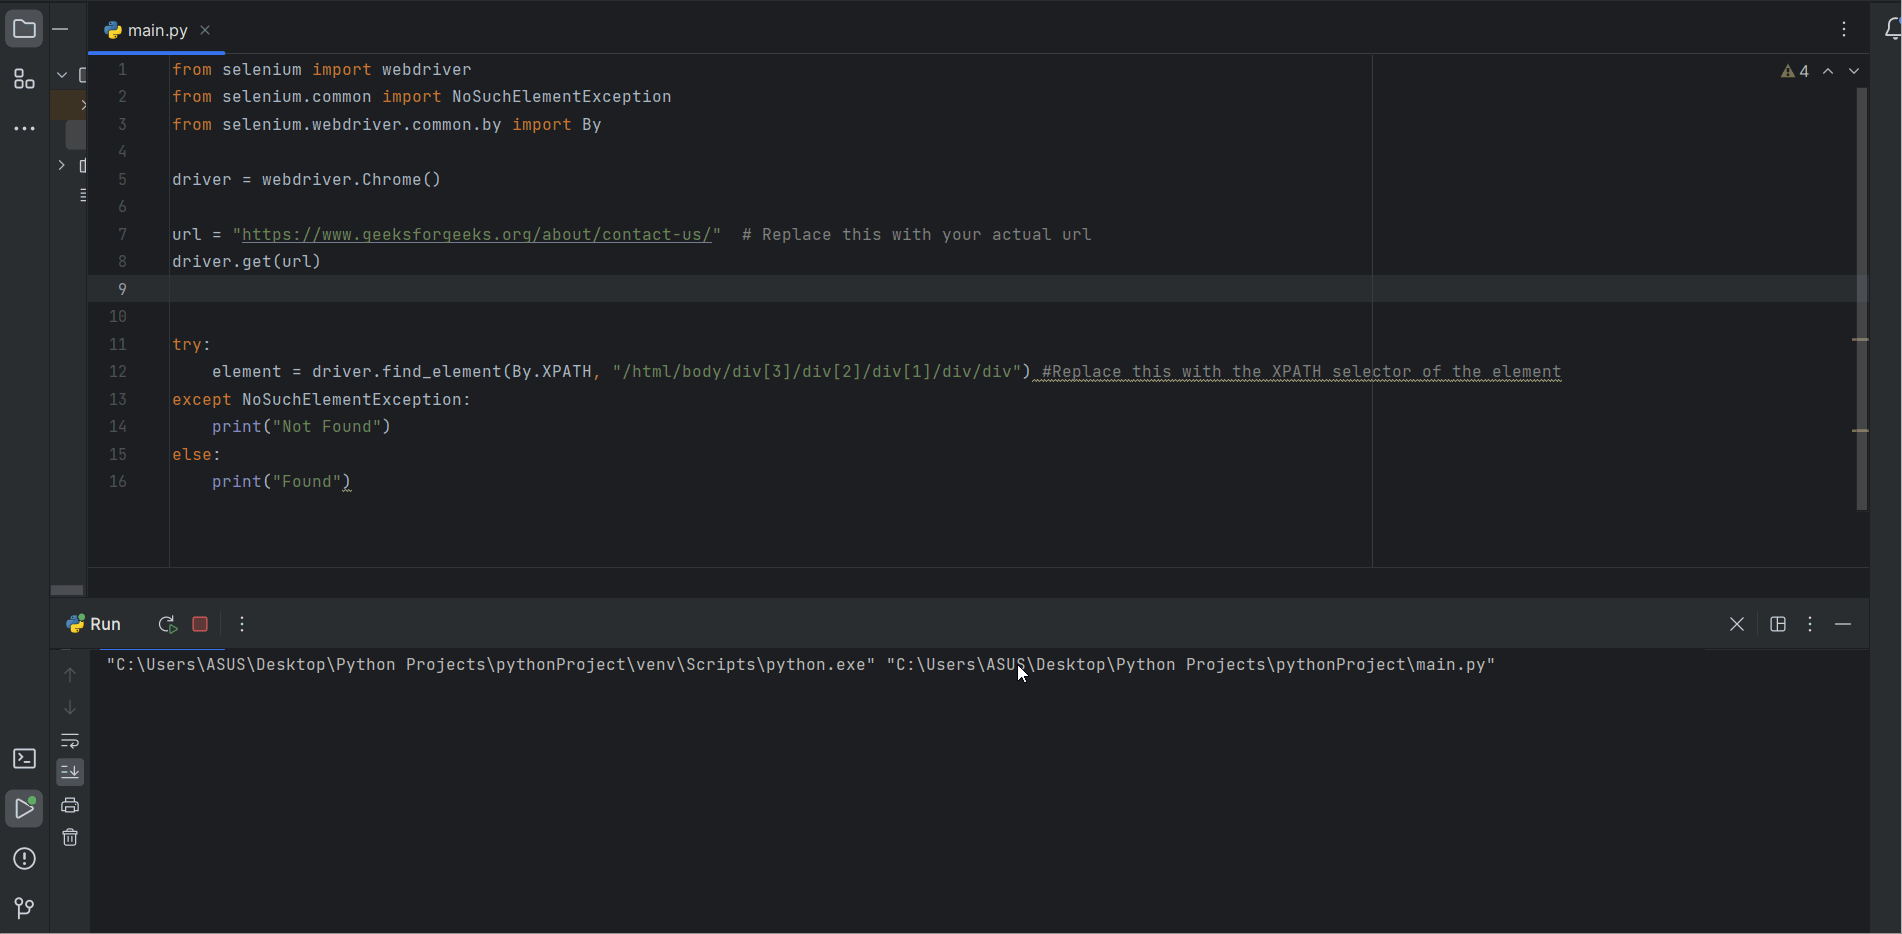Switch to the Run panel tab
Viewport: 1902px width, 934px height.
94,624
